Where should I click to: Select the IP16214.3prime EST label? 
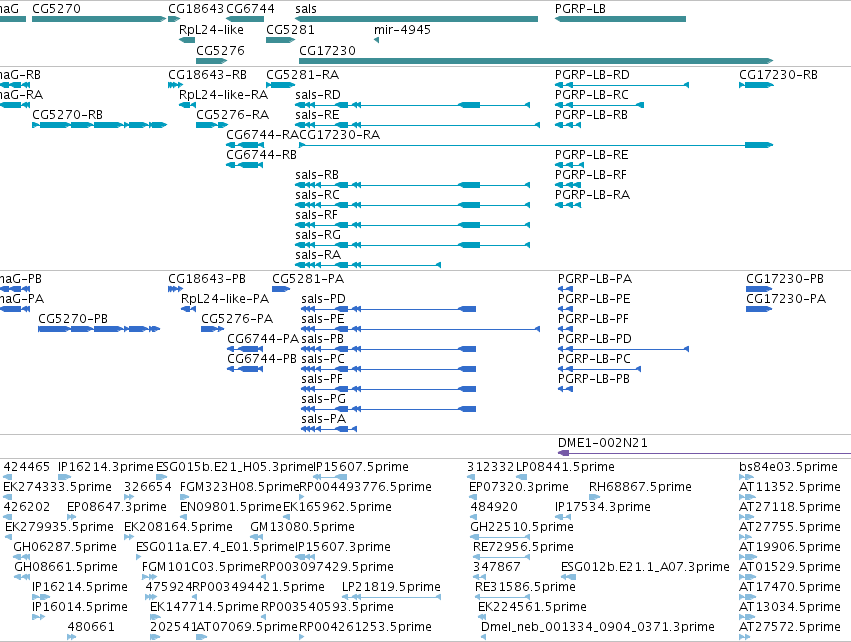pos(106,467)
